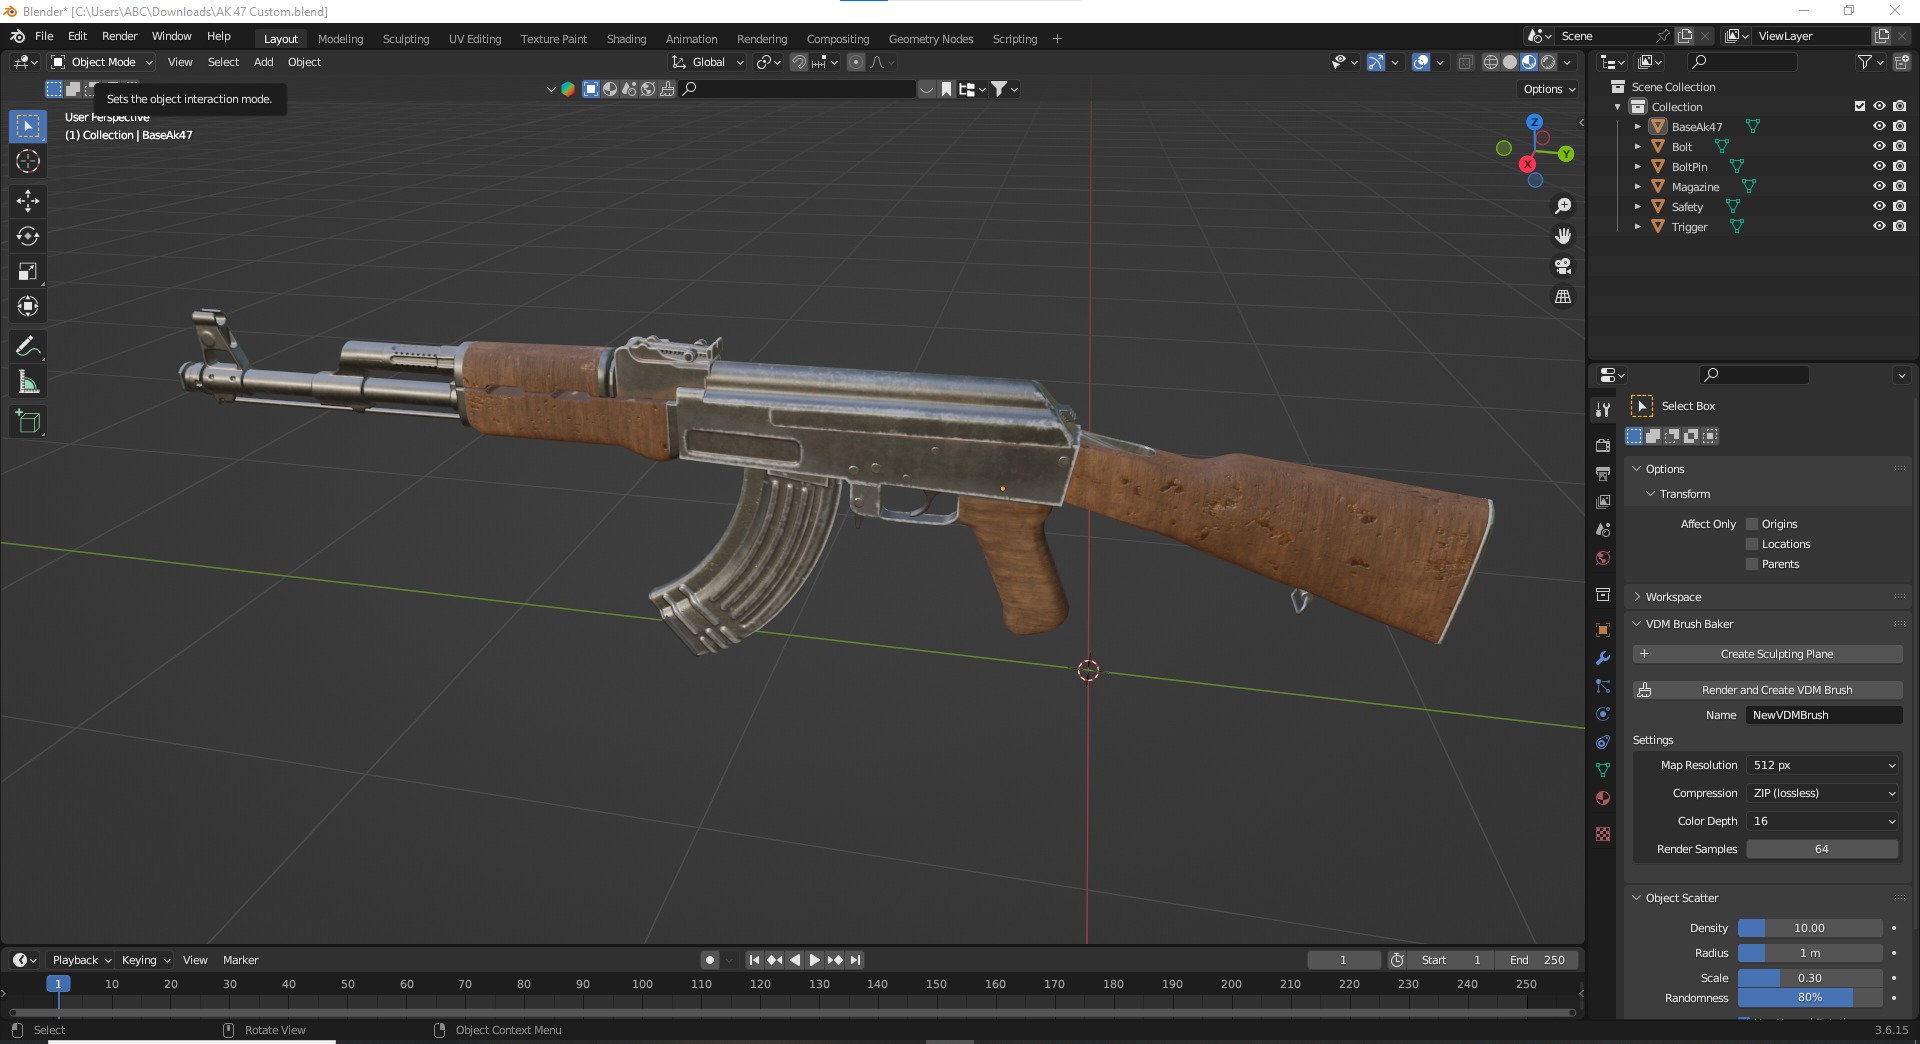
Task: Select the Add Cube tool
Action: coord(28,422)
